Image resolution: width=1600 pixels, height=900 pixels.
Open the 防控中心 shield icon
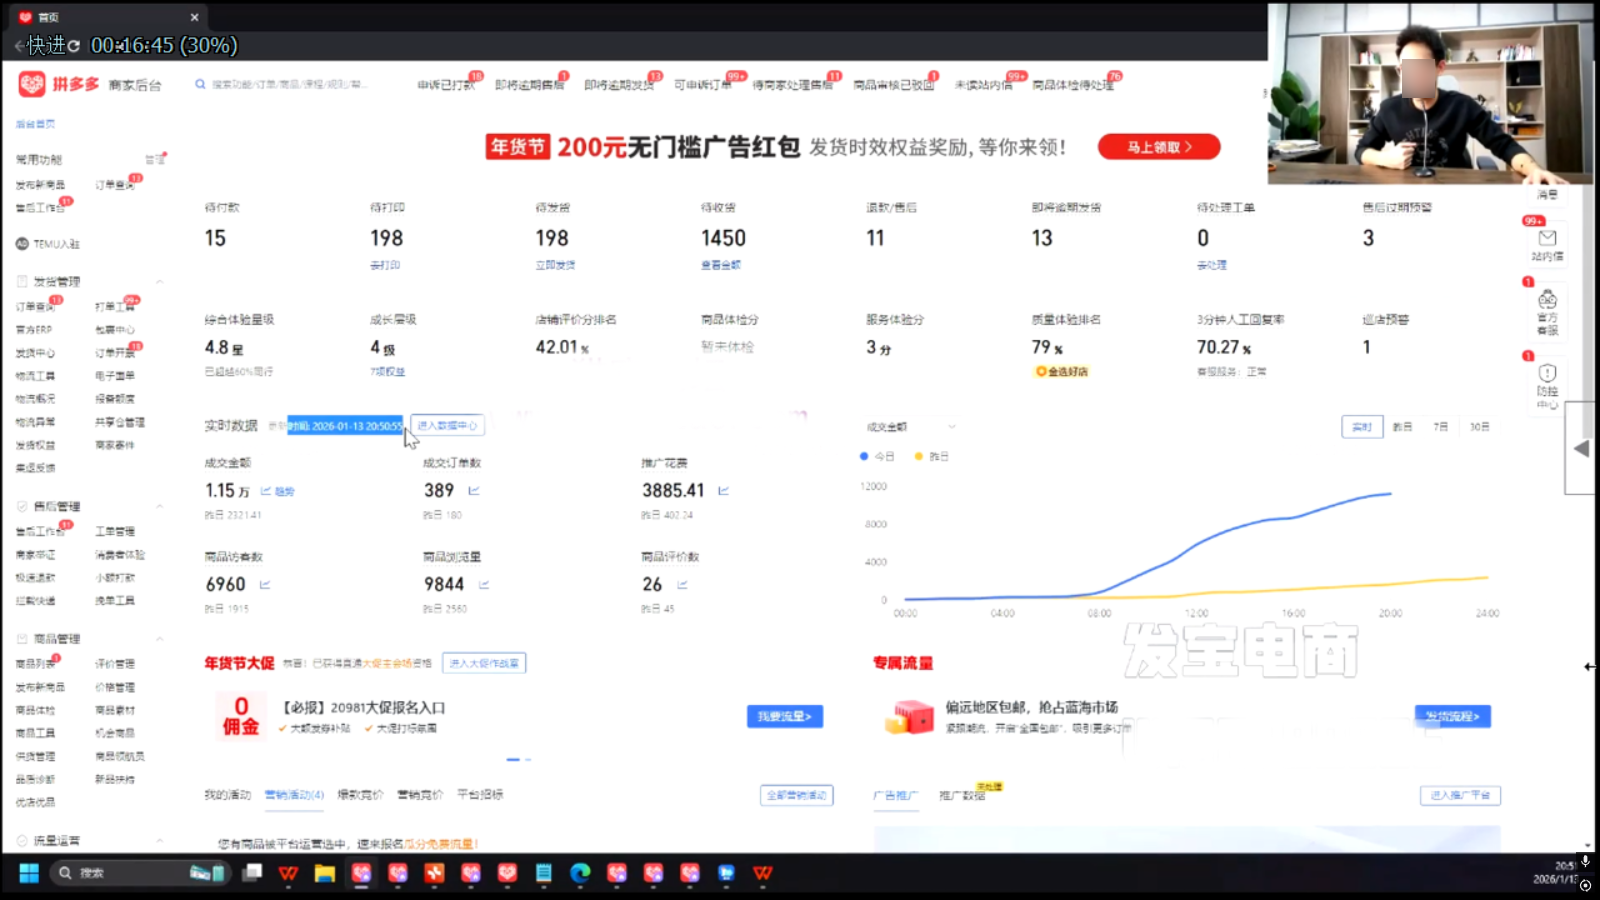click(1547, 373)
